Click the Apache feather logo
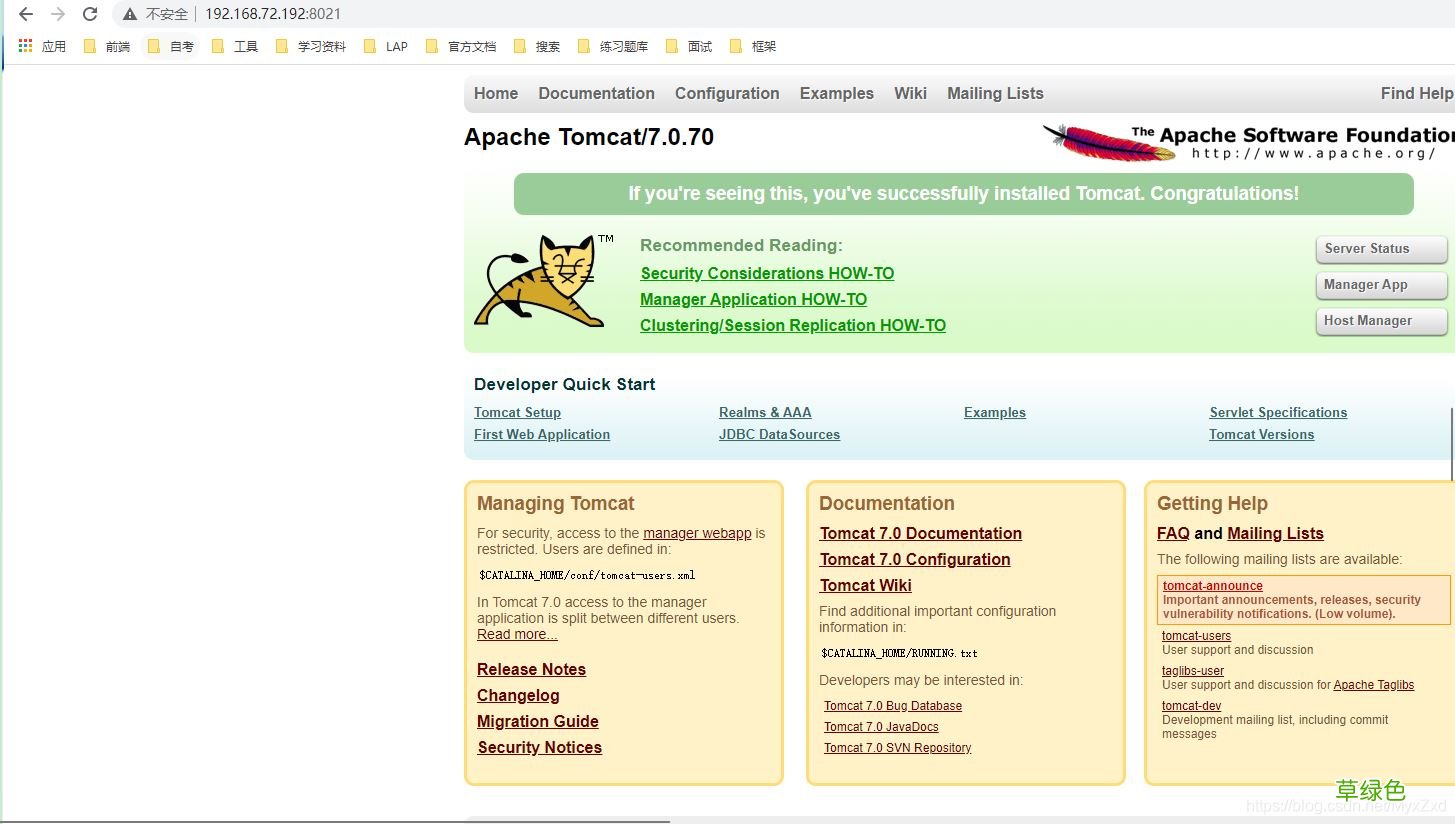1455x824 pixels. click(x=1109, y=142)
